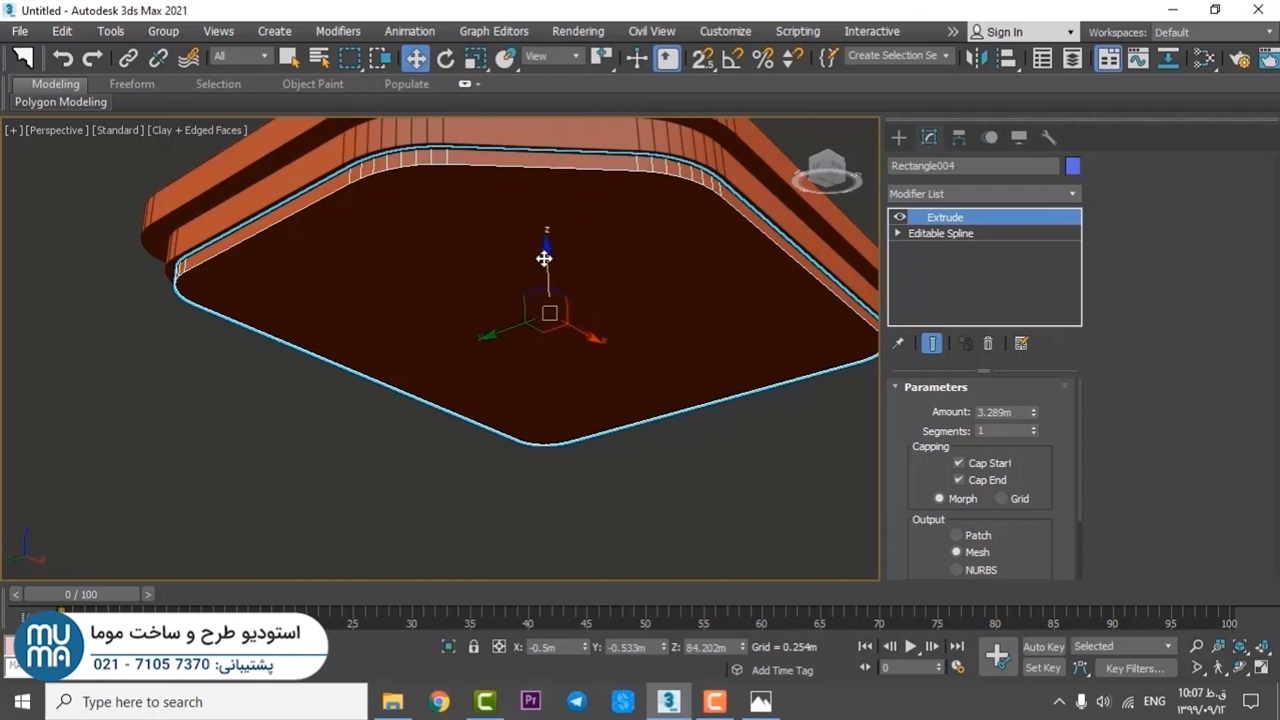Select the Grid capping radio button
This screenshot has width=1280, height=720.
pyautogui.click(x=1001, y=498)
